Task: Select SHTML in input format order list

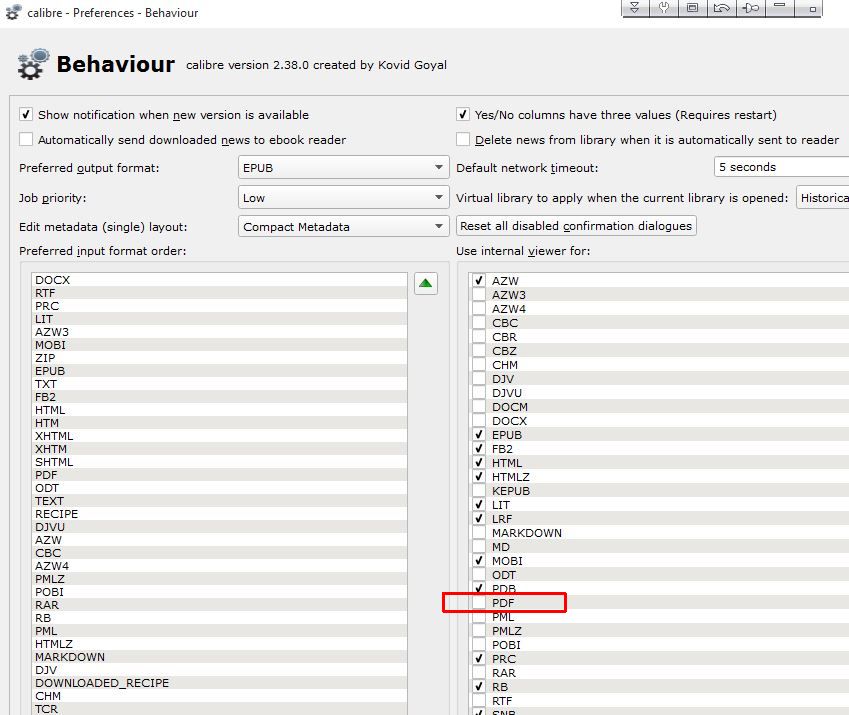Action: pyautogui.click(x=219, y=462)
